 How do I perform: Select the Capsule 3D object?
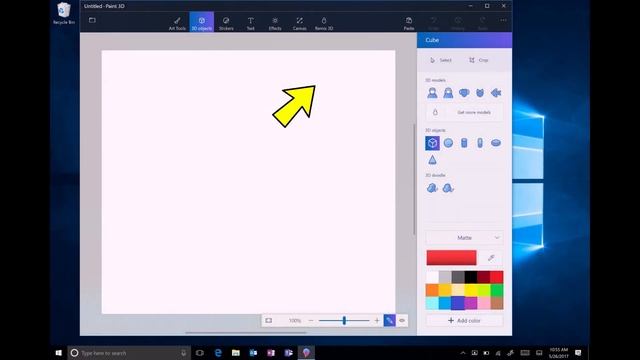click(480, 143)
